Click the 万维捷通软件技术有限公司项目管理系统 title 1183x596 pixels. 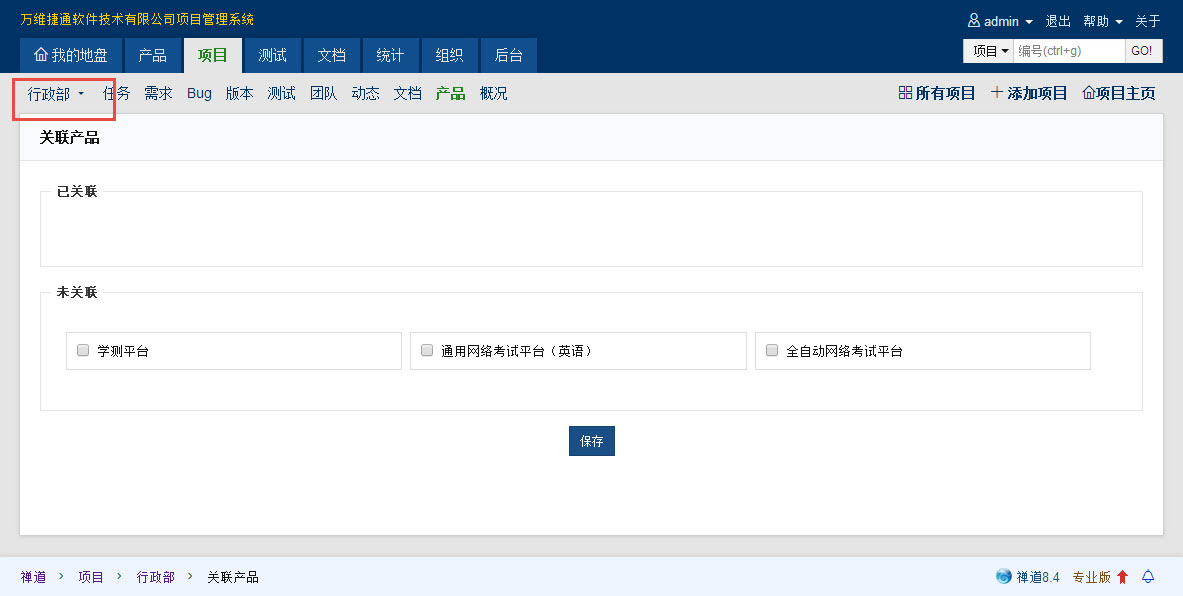(137, 19)
